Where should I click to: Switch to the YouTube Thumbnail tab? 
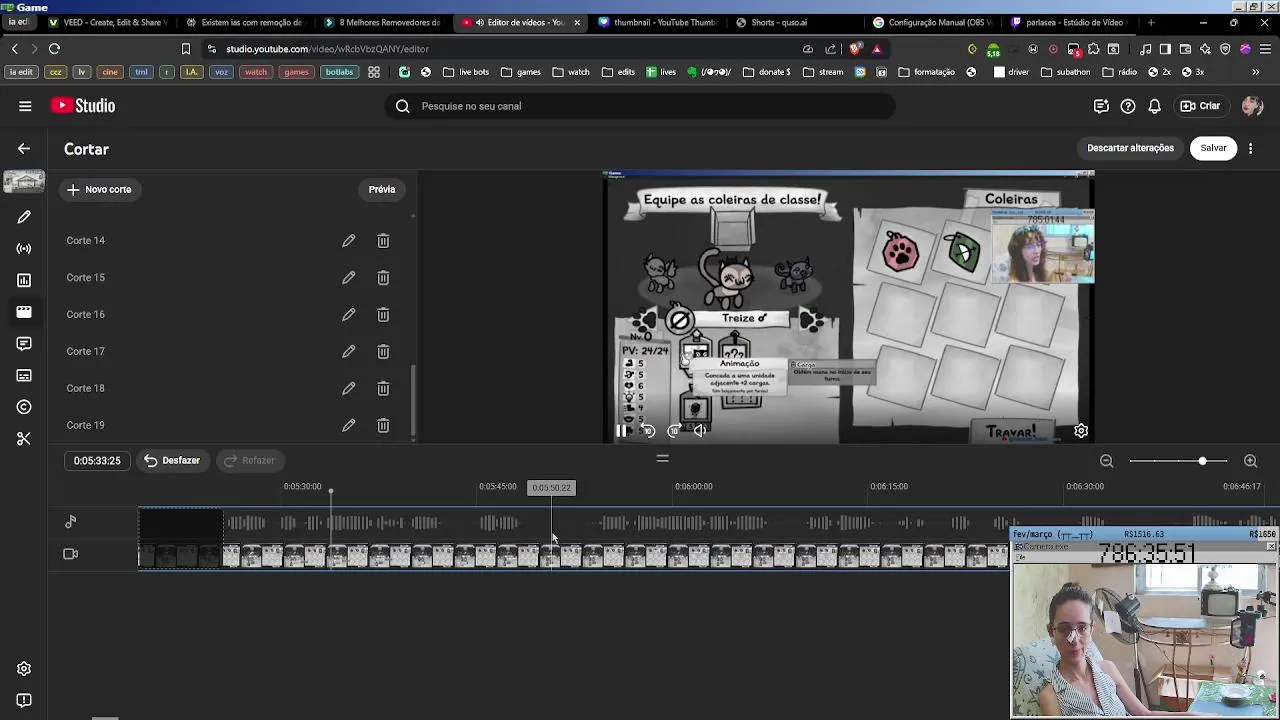[x=658, y=22]
